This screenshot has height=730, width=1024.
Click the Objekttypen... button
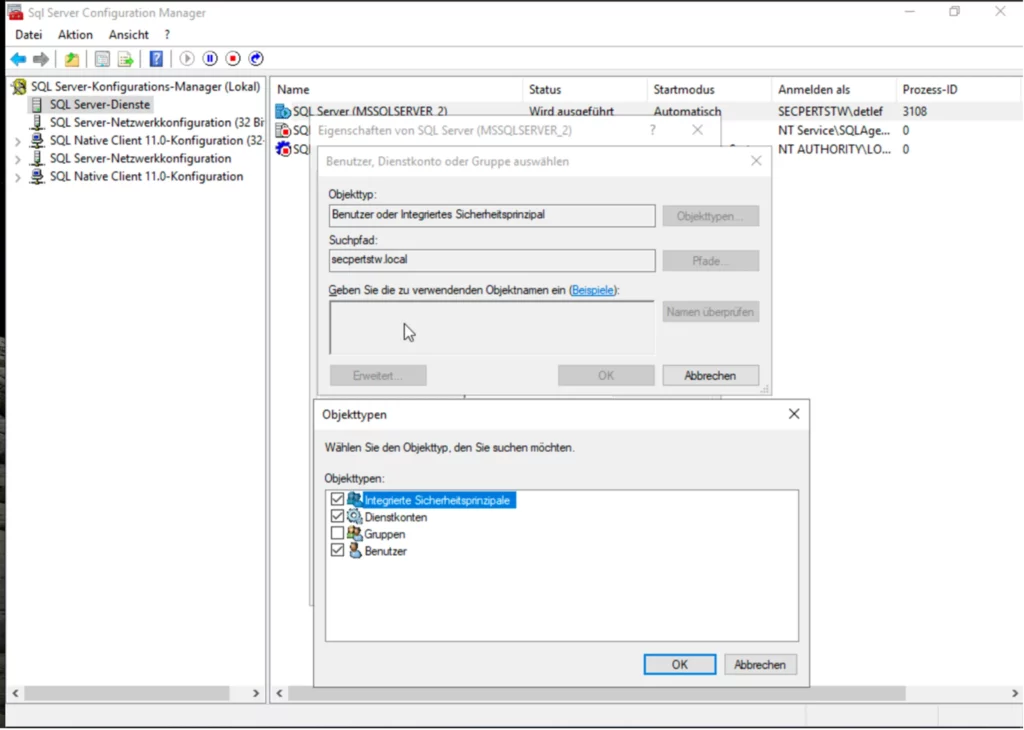[710, 216]
